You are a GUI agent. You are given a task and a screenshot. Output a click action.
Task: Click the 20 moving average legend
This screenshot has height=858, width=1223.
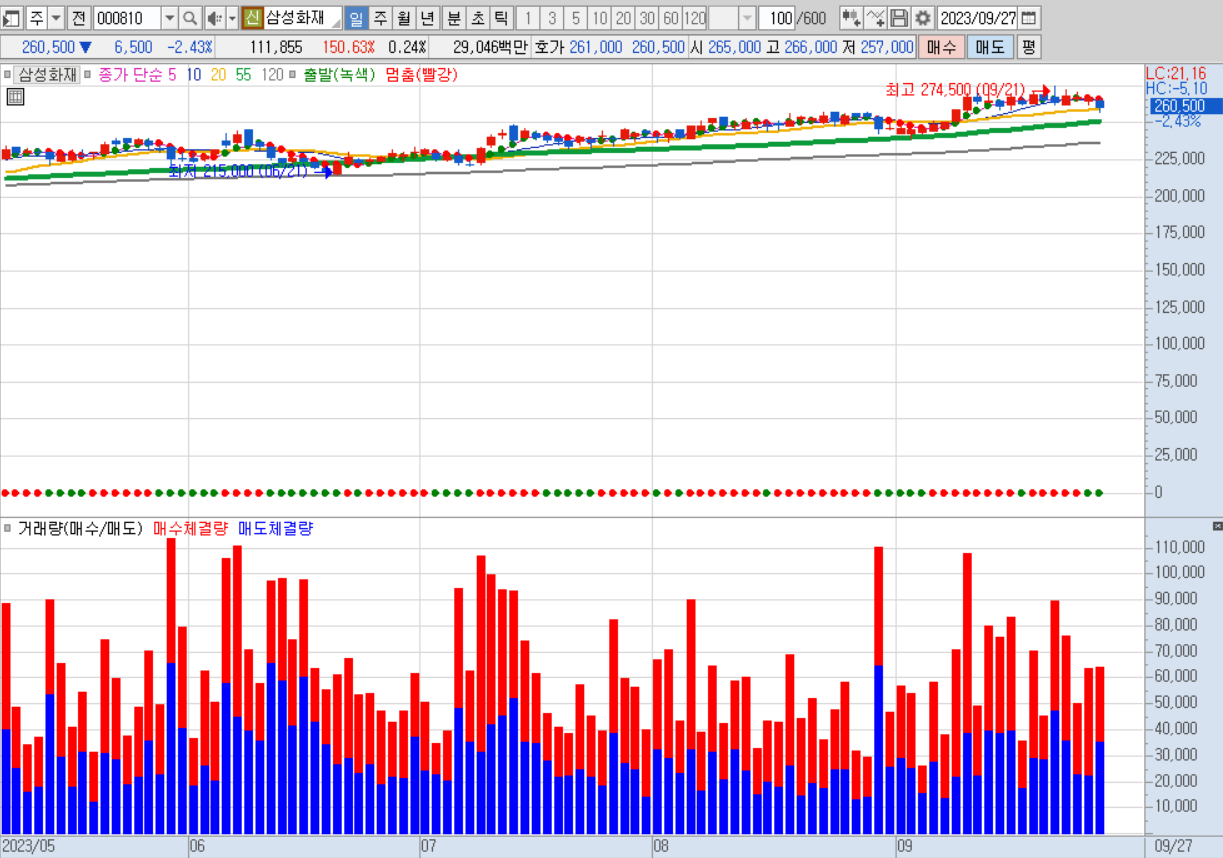(x=219, y=74)
